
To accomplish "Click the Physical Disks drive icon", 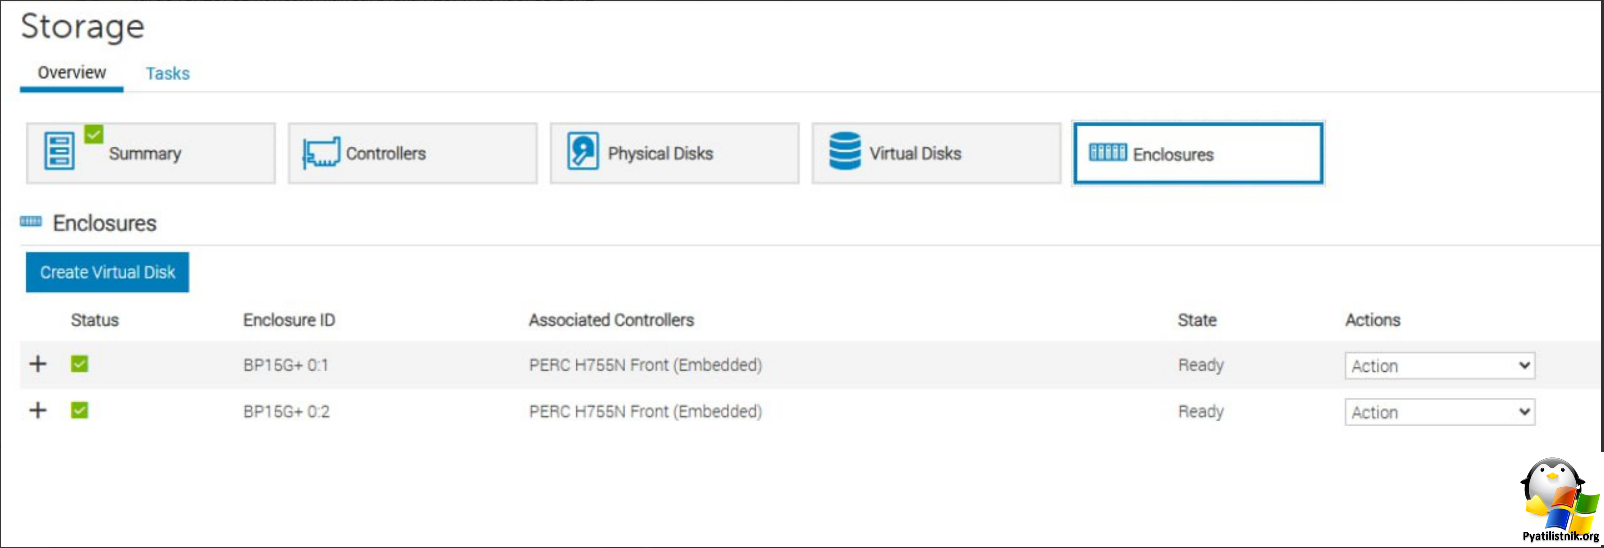I will point(583,152).
